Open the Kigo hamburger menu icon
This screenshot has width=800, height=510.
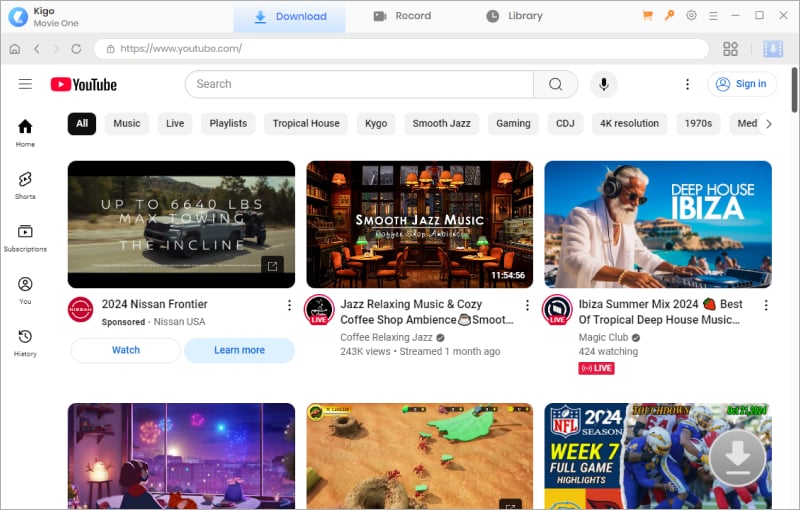[x=713, y=16]
